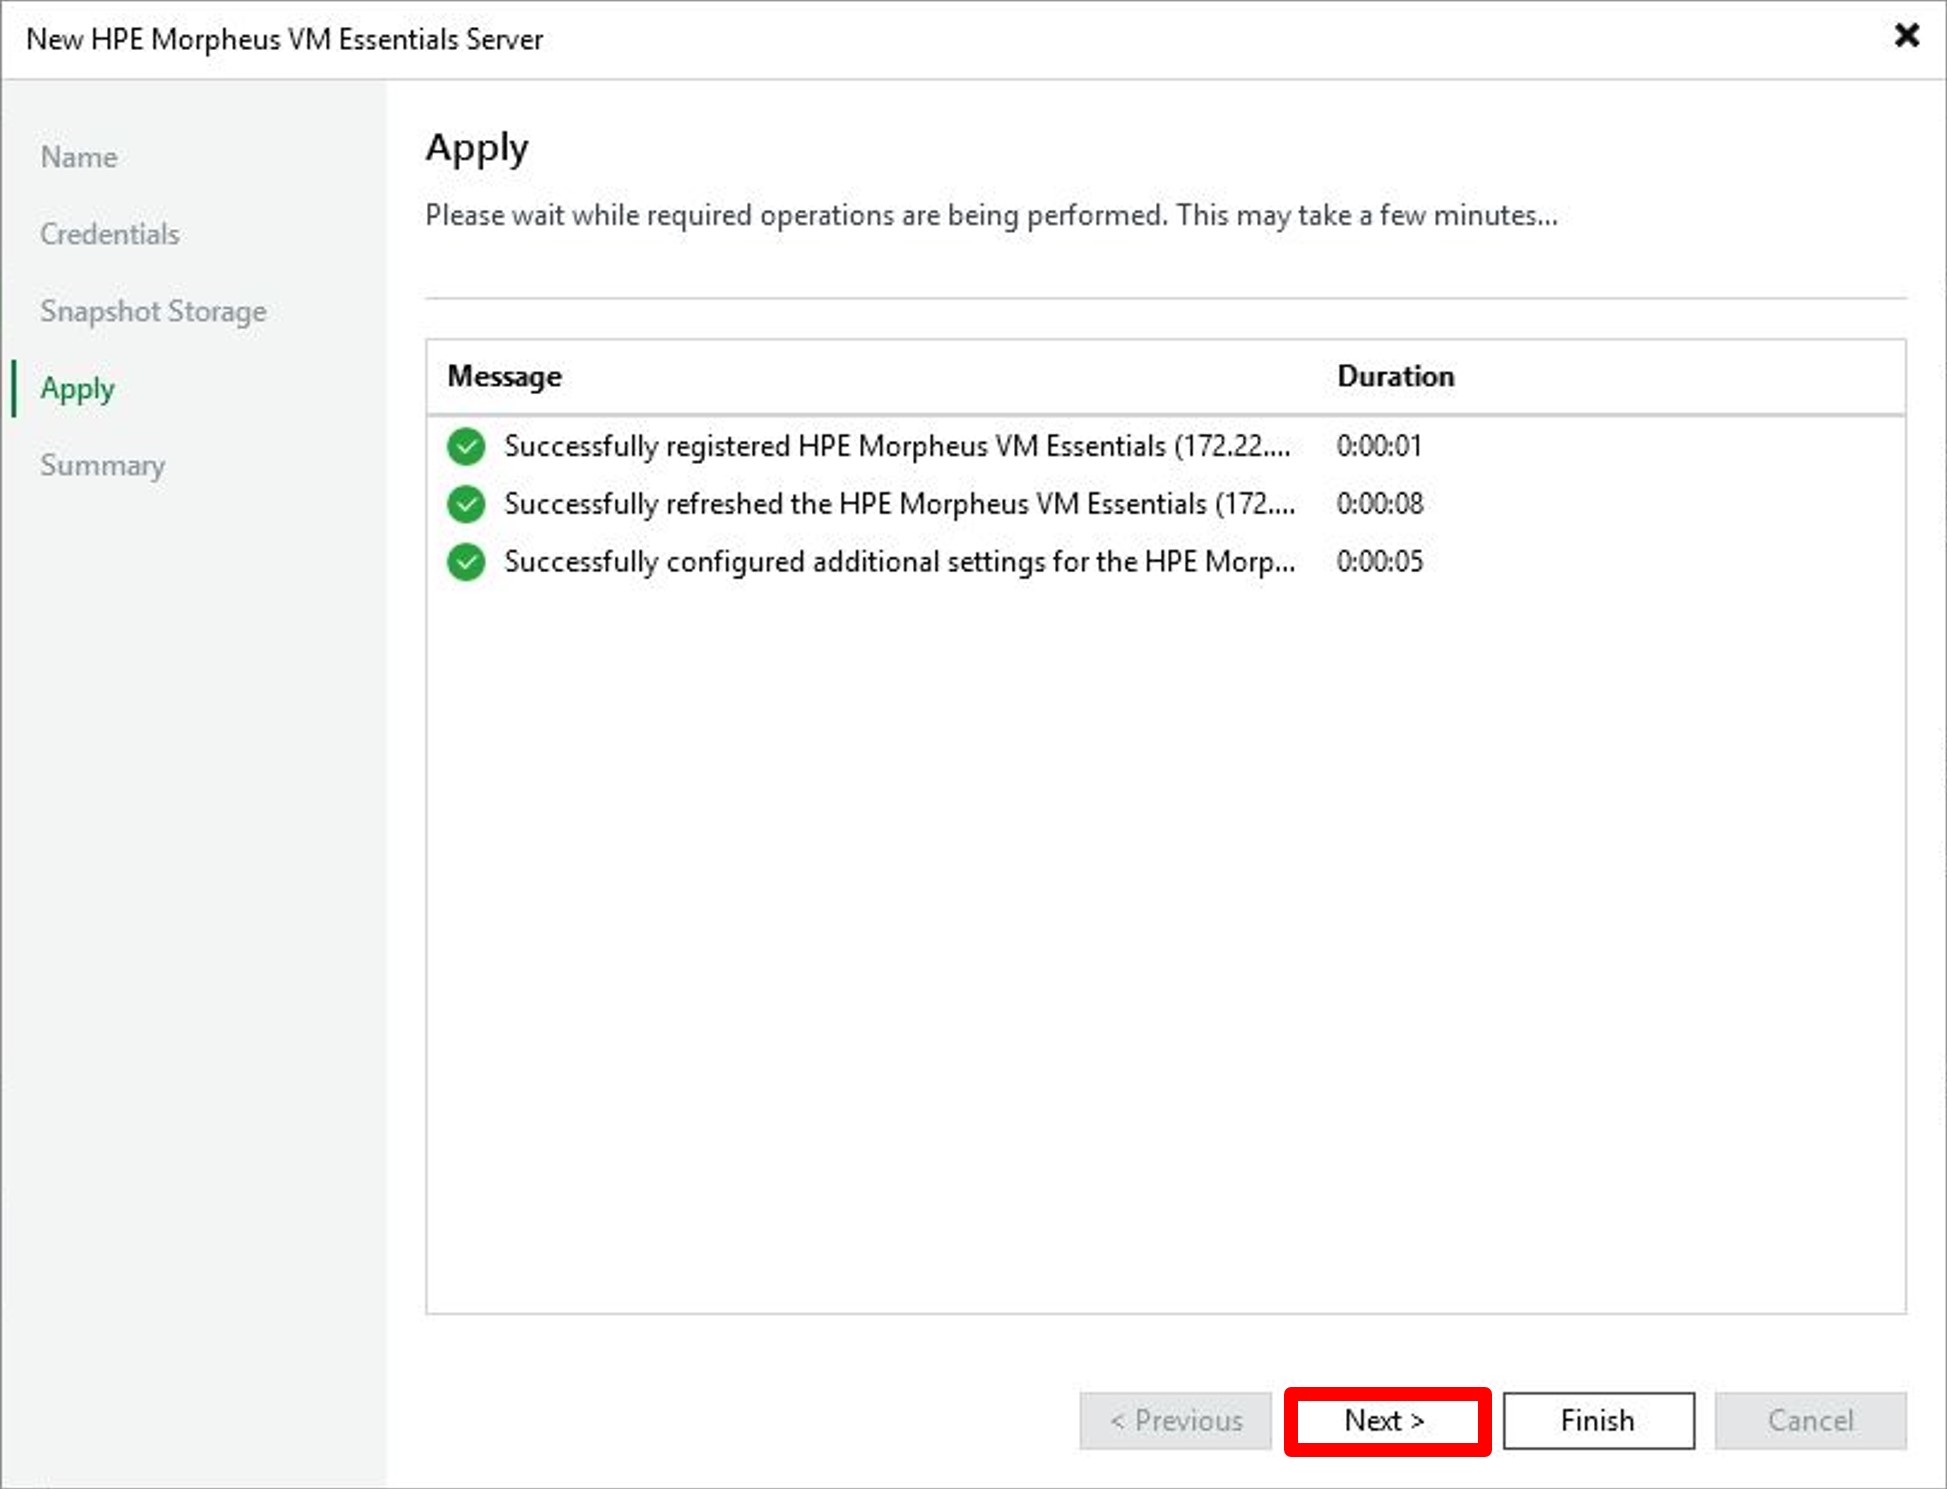Open the Snapshot Storage step
The image size is (1947, 1489).
(153, 311)
